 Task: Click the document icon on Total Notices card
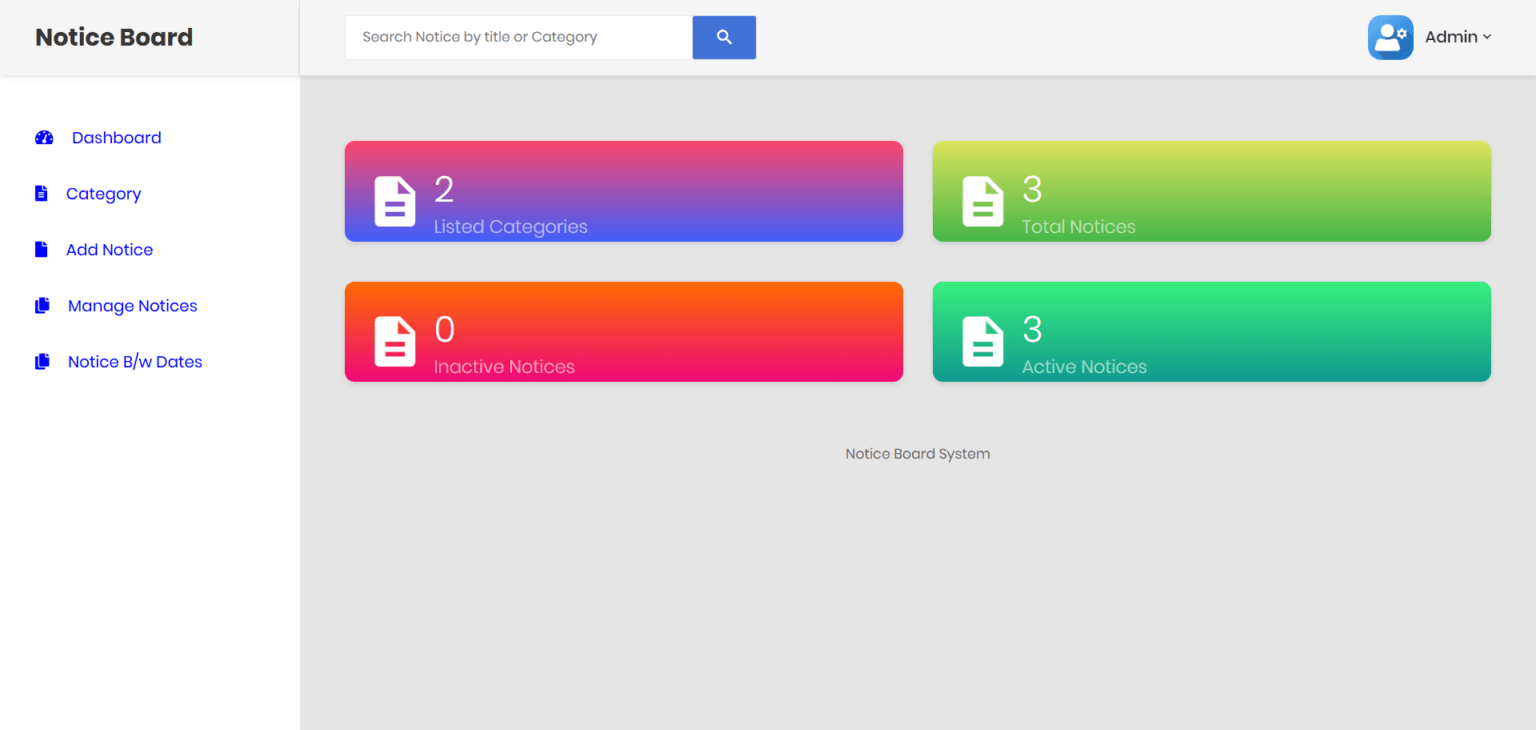(x=983, y=201)
